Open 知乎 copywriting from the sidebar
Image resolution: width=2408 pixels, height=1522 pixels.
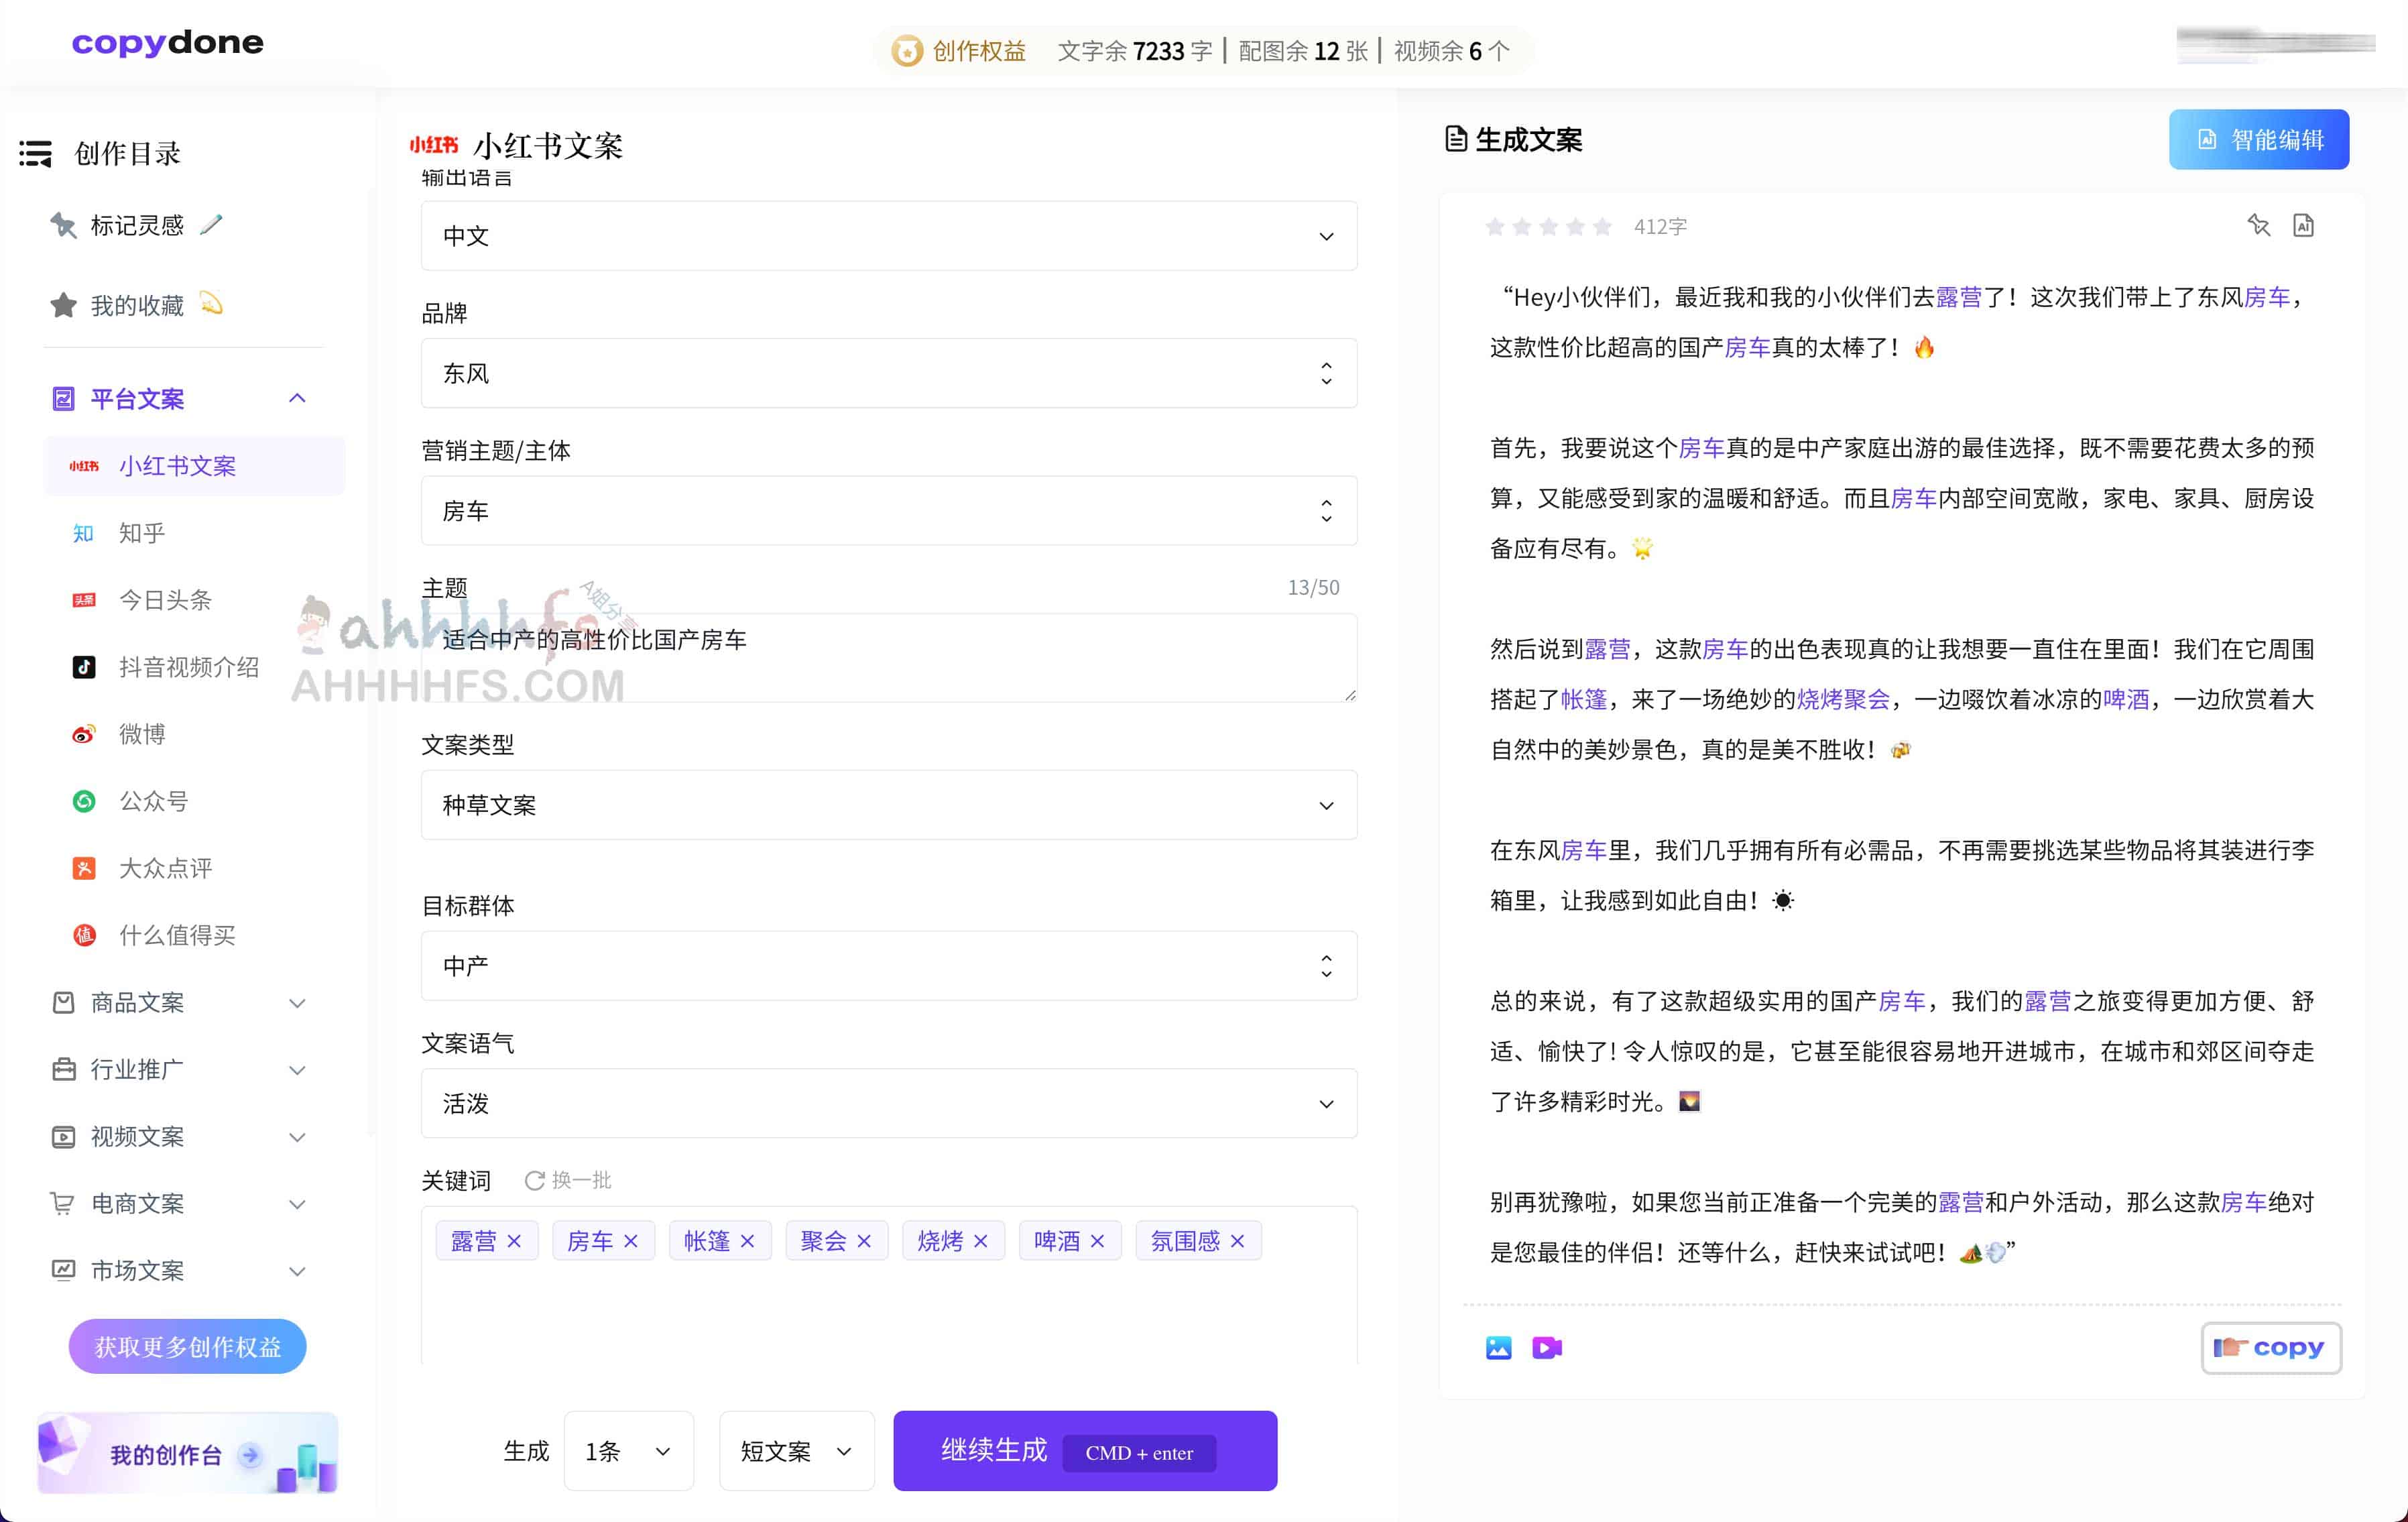[x=143, y=533]
